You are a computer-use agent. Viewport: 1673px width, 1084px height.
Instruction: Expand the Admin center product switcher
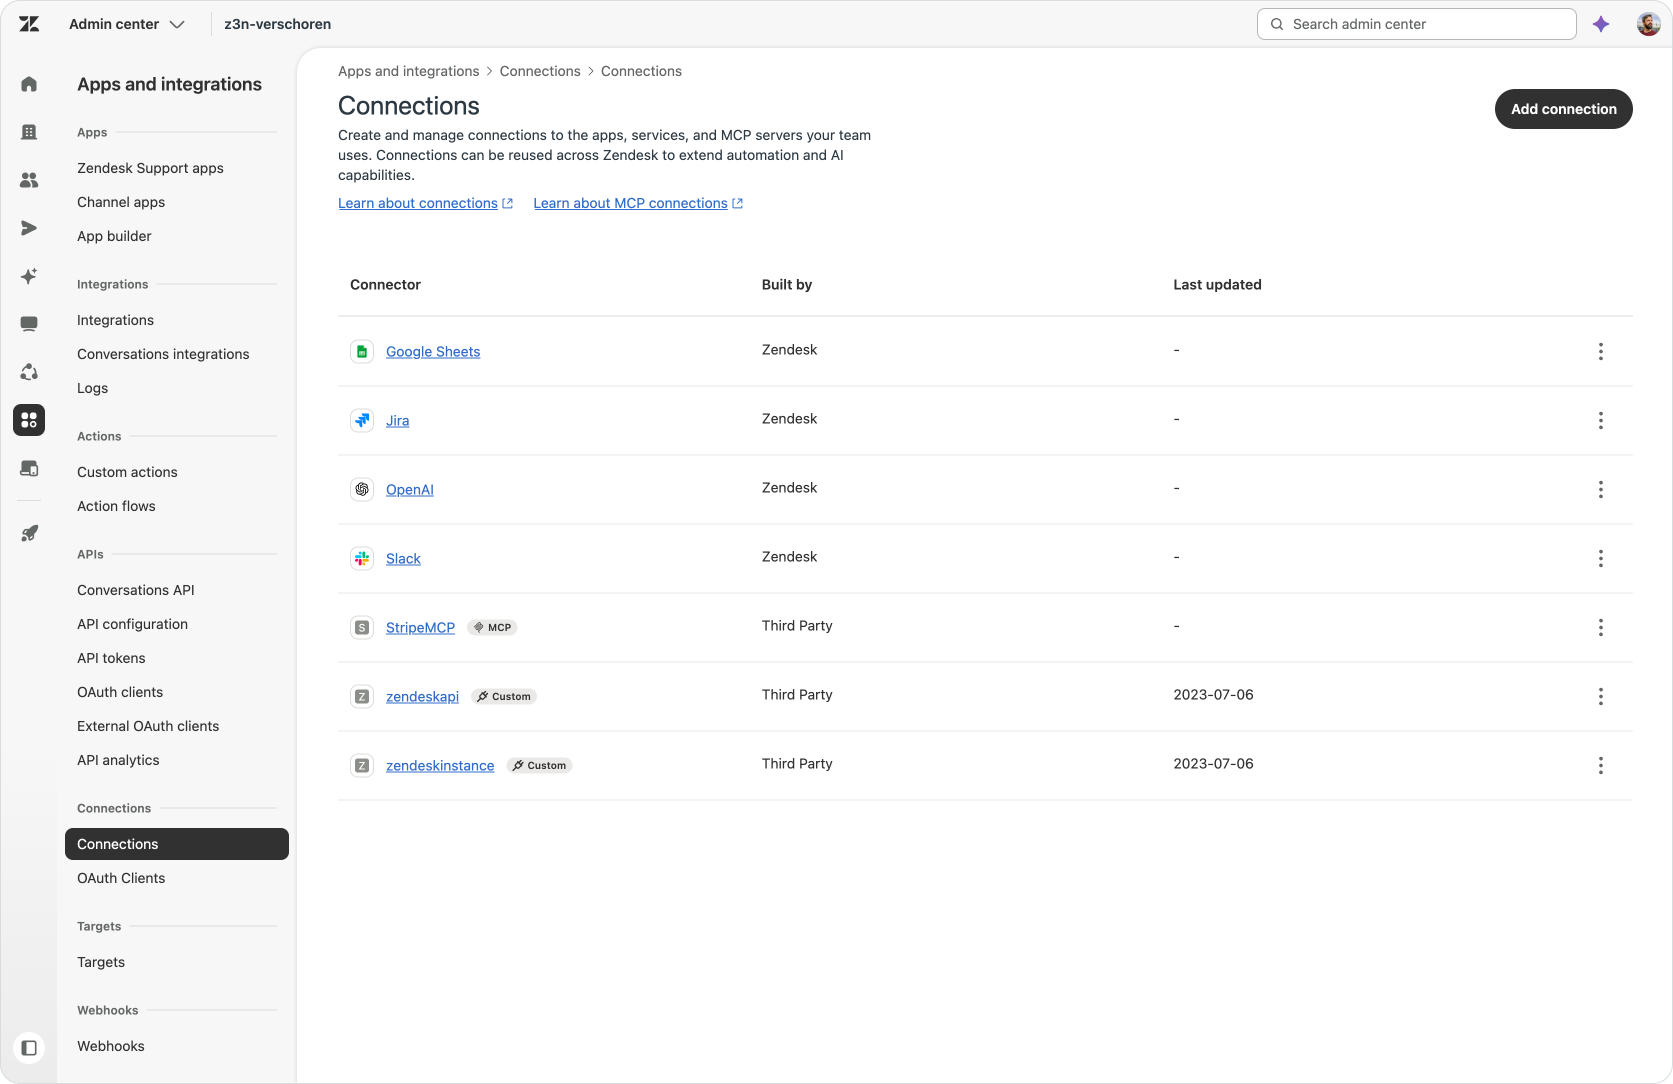coord(127,24)
